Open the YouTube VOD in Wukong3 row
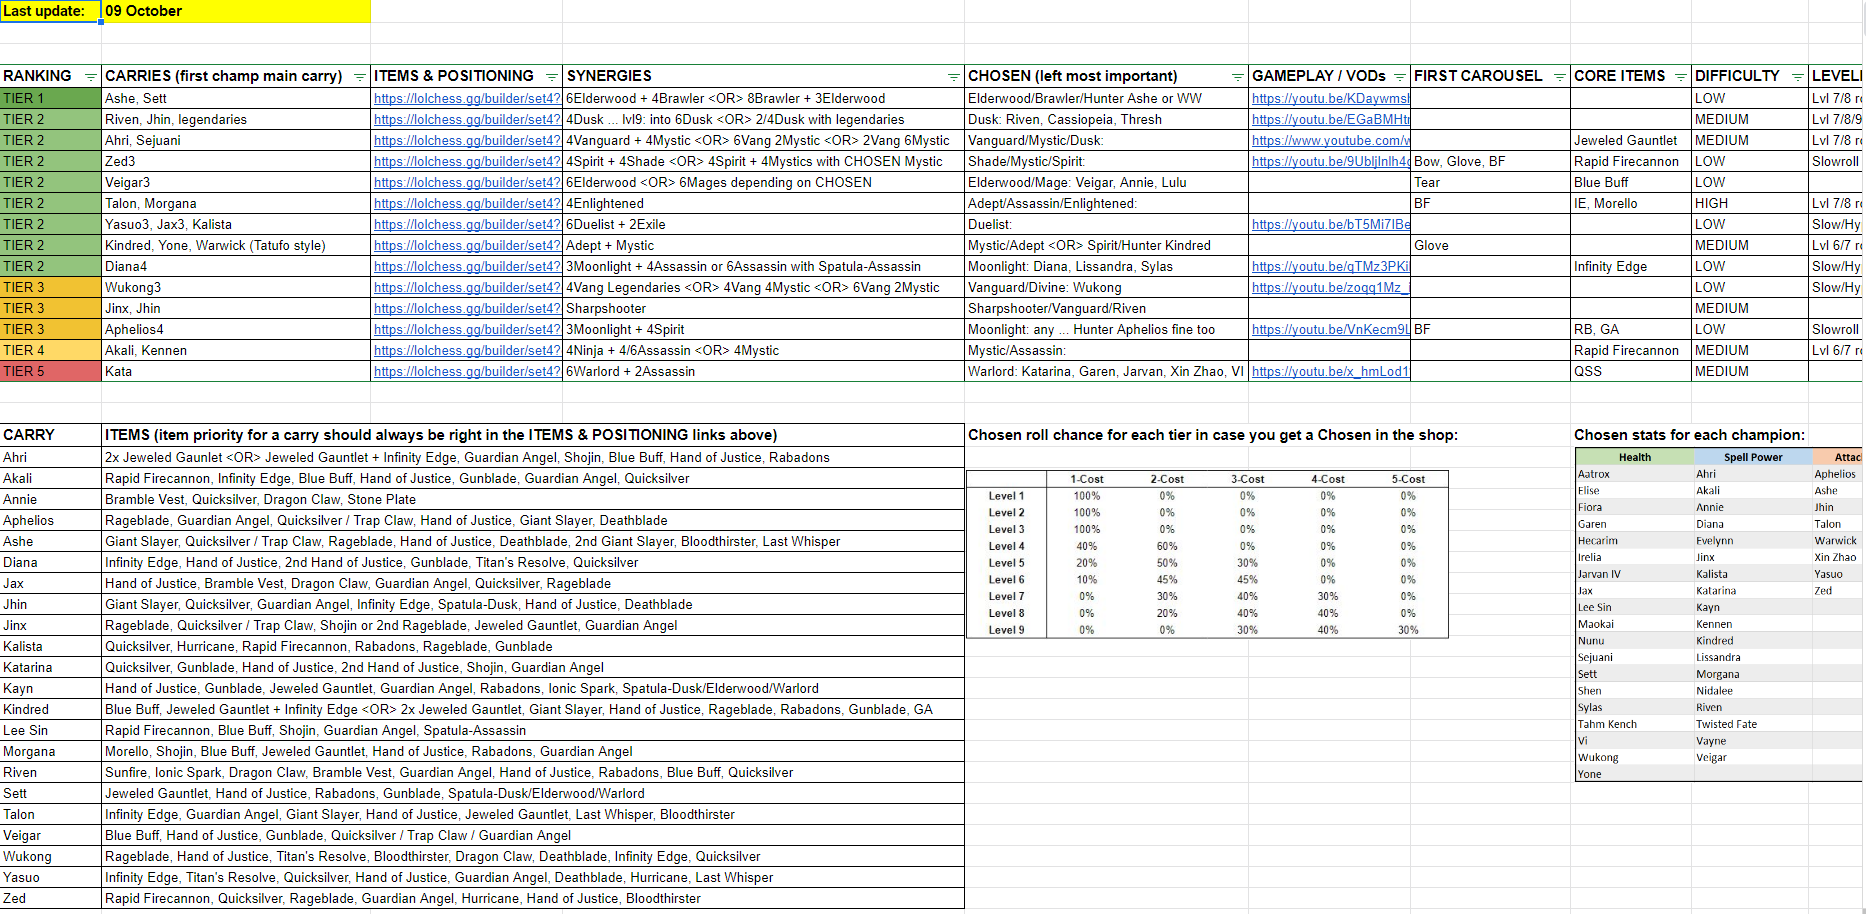Image resolution: width=1866 pixels, height=914 pixels. (1330, 287)
